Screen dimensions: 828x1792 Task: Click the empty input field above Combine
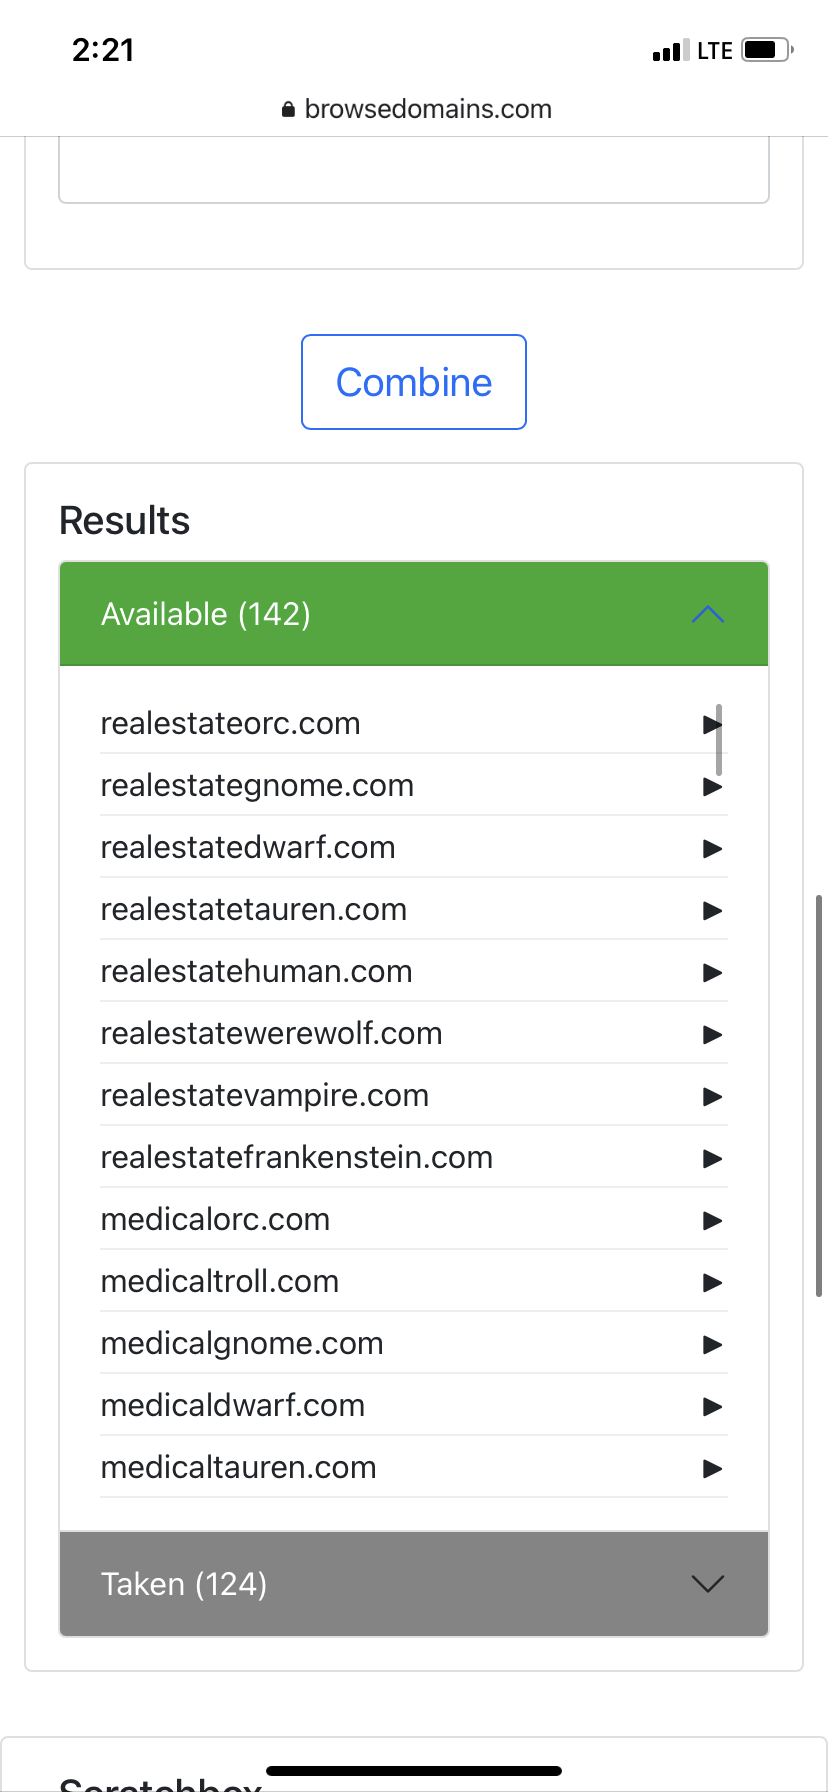point(413,170)
